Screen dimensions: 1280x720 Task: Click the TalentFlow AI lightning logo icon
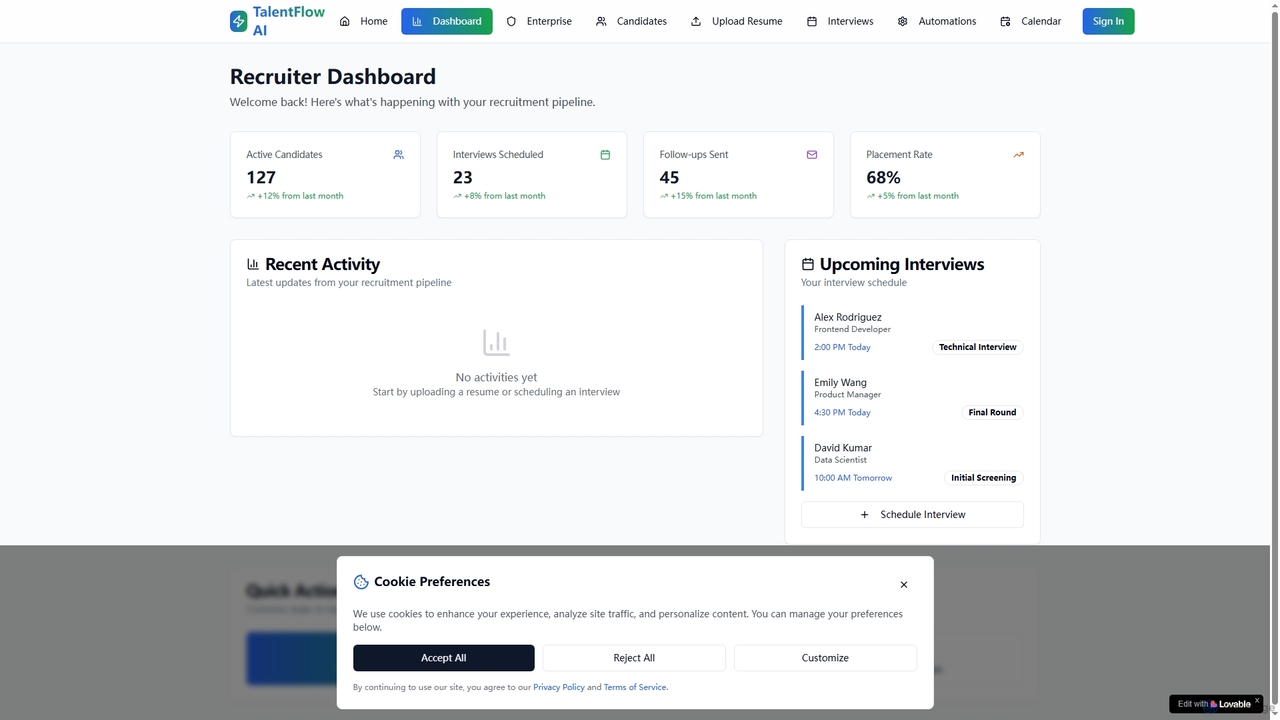point(238,21)
